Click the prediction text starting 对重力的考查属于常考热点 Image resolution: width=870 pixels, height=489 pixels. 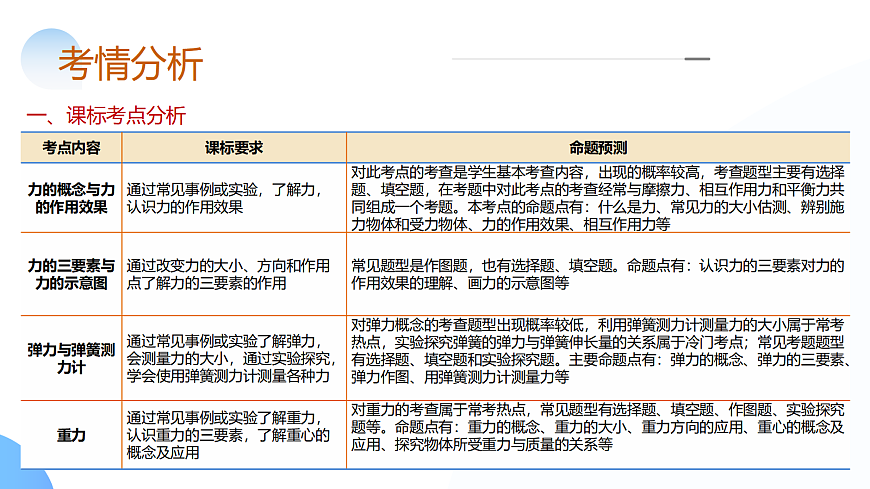point(598,427)
